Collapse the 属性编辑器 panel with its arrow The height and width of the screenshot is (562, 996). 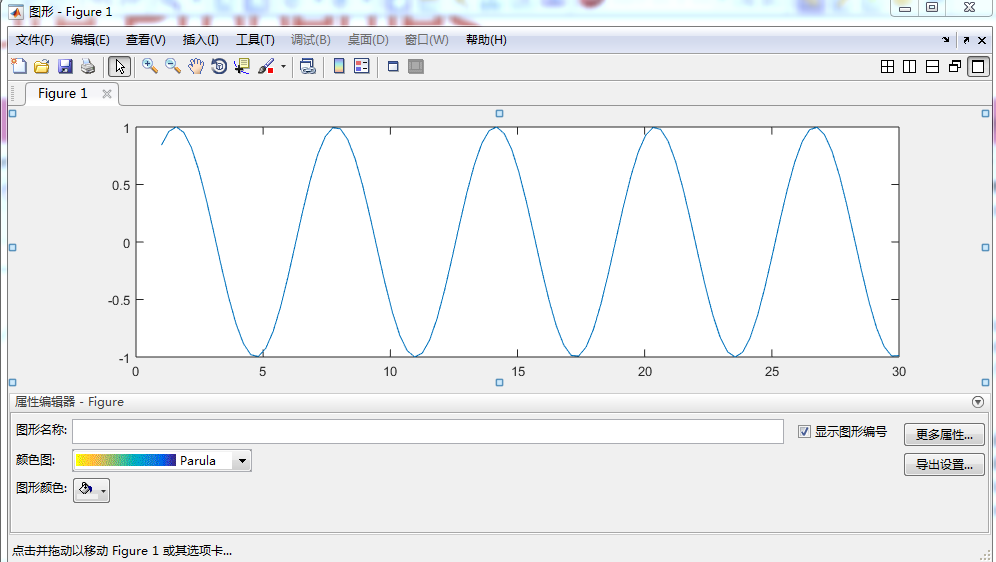click(977, 402)
